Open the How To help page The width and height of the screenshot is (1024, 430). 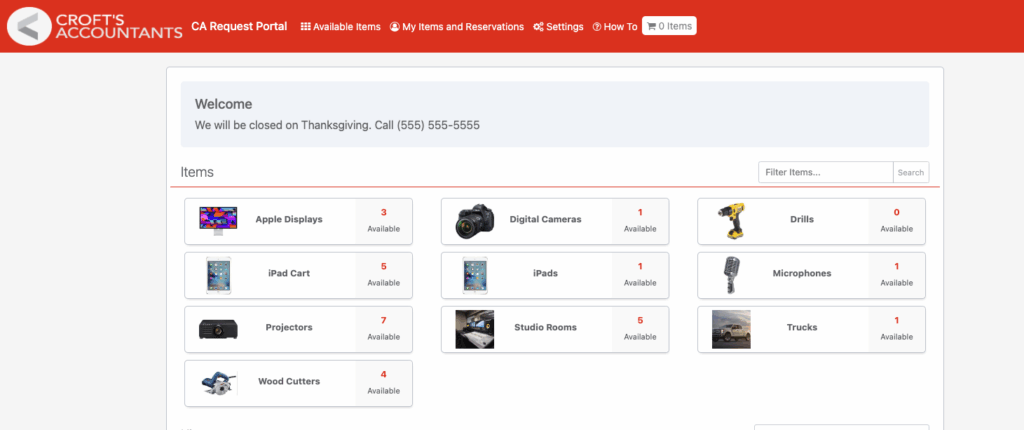click(614, 27)
